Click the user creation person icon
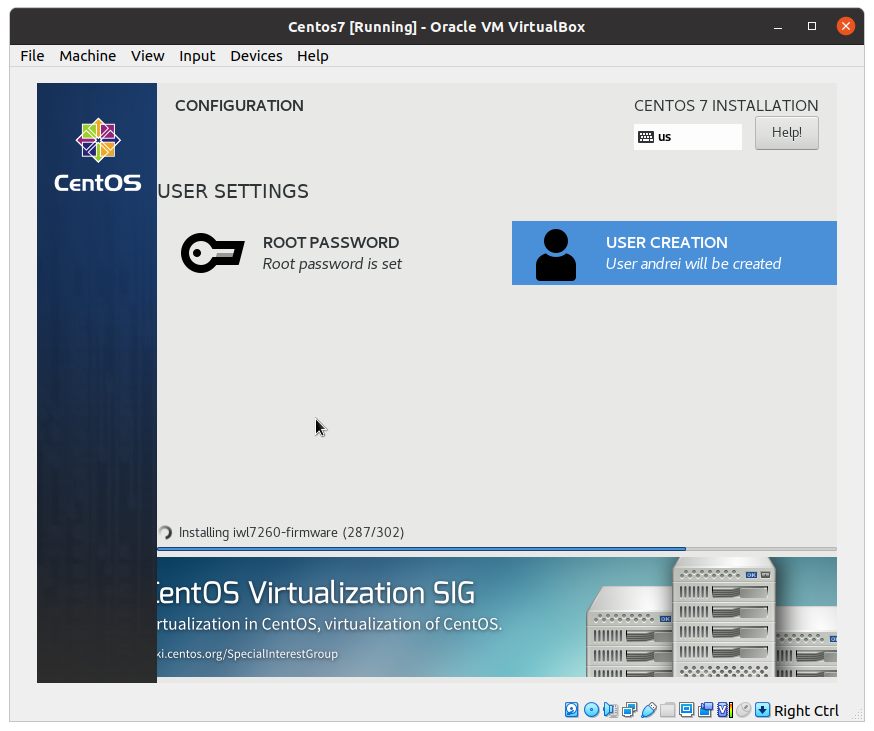The width and height of the screenshot is (874, 731). click(x=555, y=255)
